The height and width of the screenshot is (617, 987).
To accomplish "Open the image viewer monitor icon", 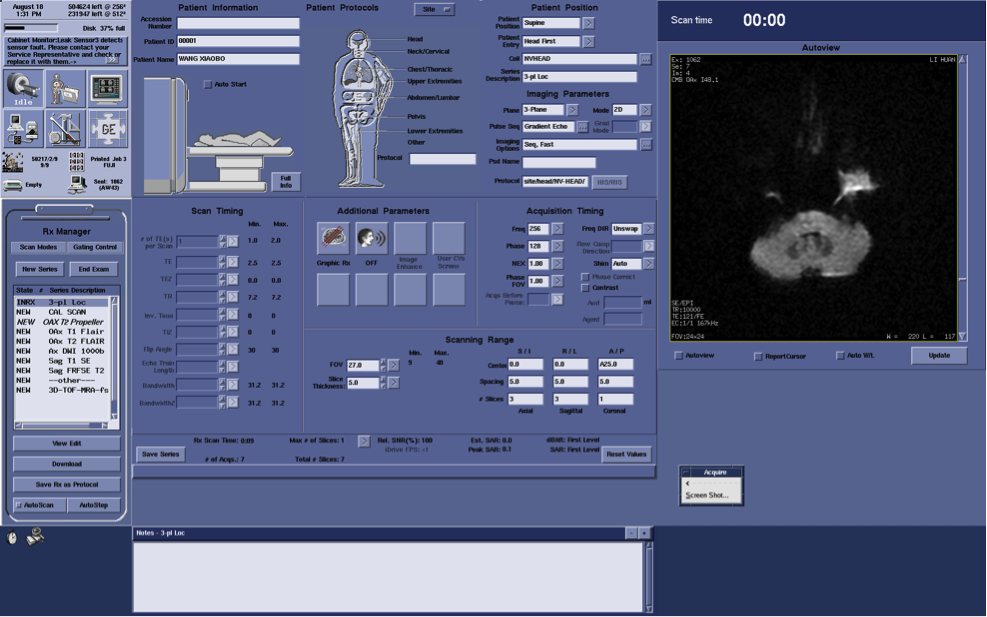I will (107, 88).
